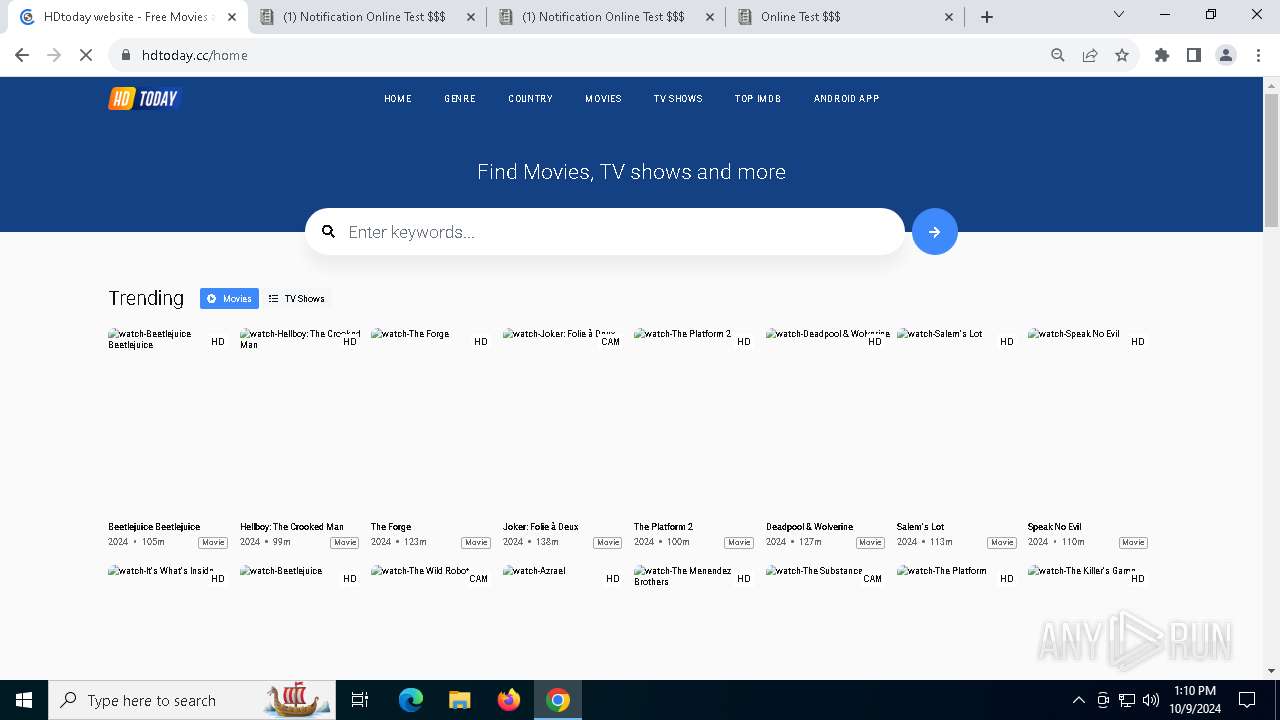Screen dimensions: 1280x720
Task: Toggle the browser side panel icon
Action: pyautogui.click(x=1194, y=55)
